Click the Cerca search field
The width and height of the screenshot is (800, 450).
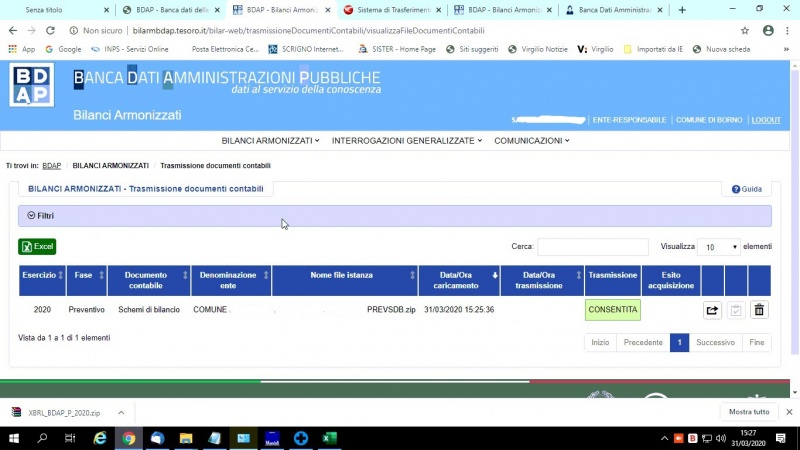coord(593,247)
